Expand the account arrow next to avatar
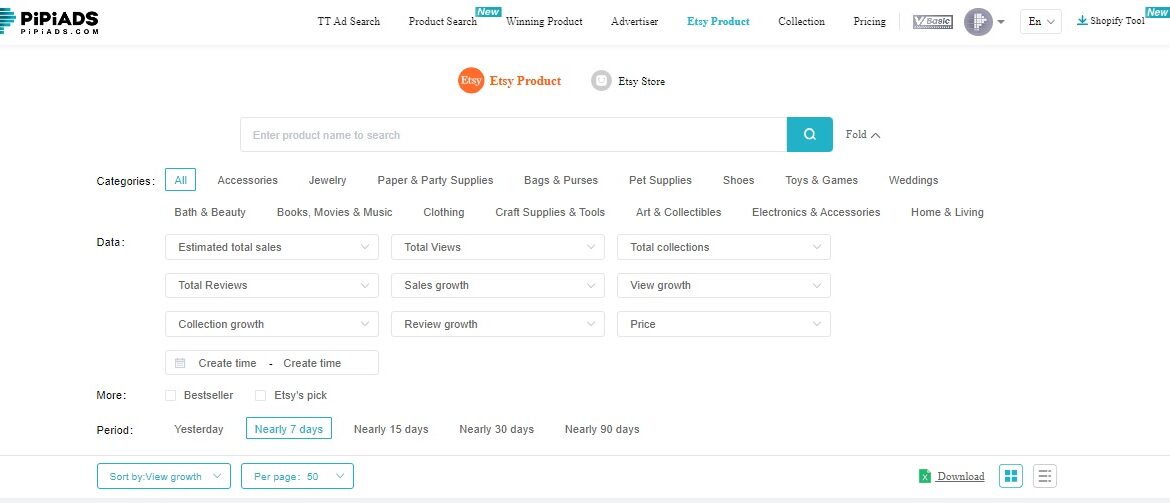Viewport: 1170px width, 503px height. point(1001,22)
